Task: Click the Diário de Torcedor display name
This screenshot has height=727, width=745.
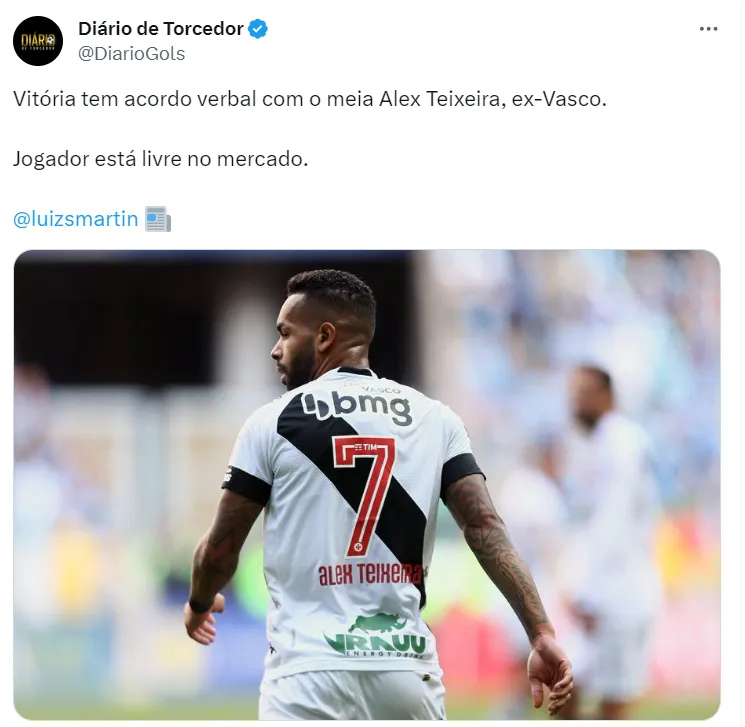Action: tap(161, 29)
